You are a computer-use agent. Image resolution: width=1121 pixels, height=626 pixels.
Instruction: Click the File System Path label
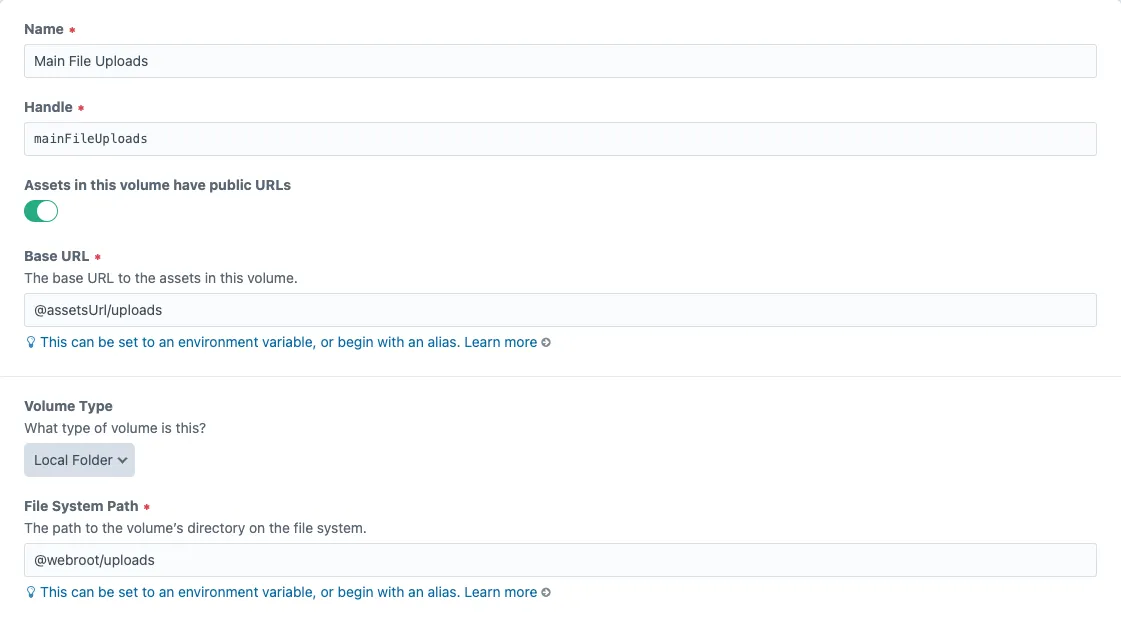coord(82,506)
